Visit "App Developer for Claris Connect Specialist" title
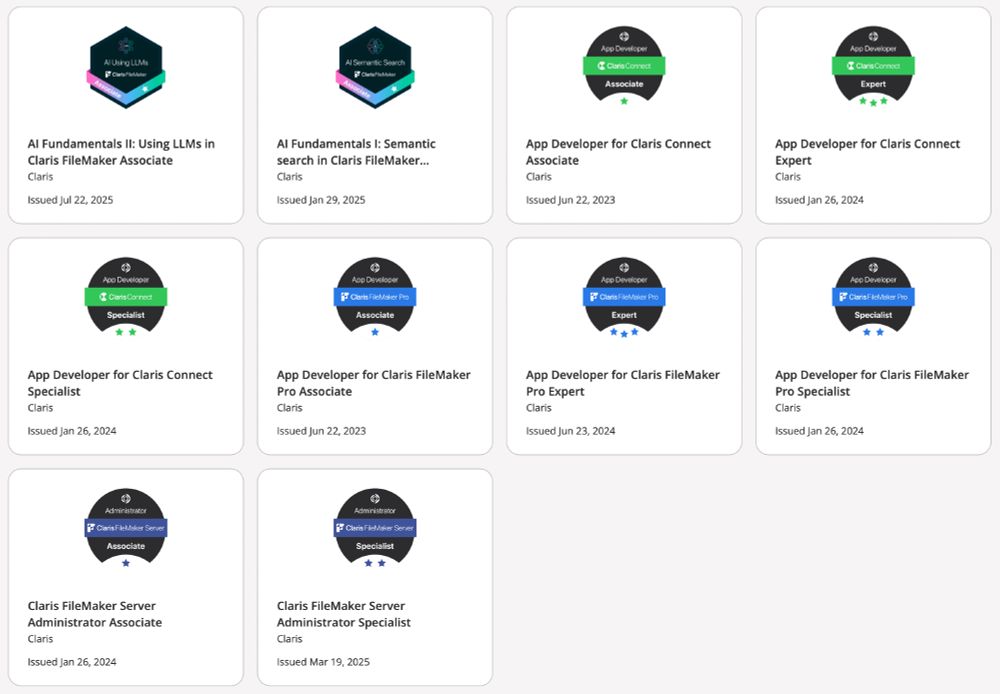Screen dimensions: 1000x694 click(x=120, y=383)
